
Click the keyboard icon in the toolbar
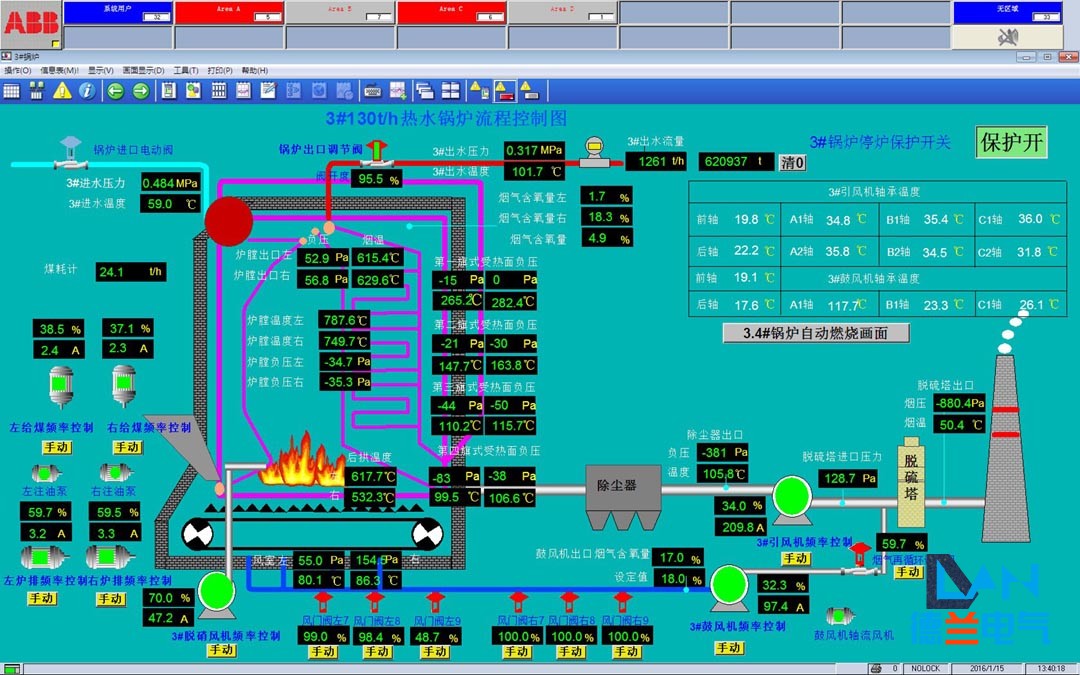coord(372,90)
